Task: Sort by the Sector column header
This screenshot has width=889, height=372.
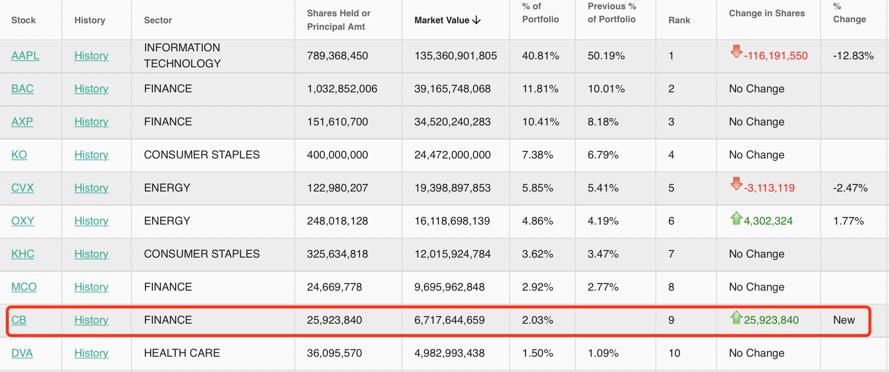Action: pyautogui.click(x=158, y=20)
